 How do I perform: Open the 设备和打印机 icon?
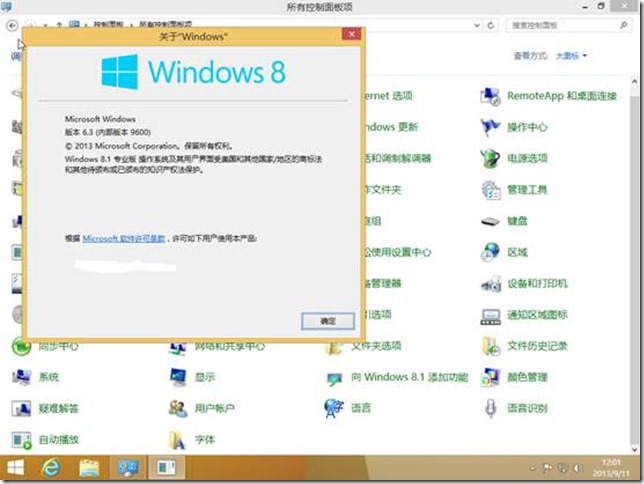pyautogui.click(x=490, y=283)
